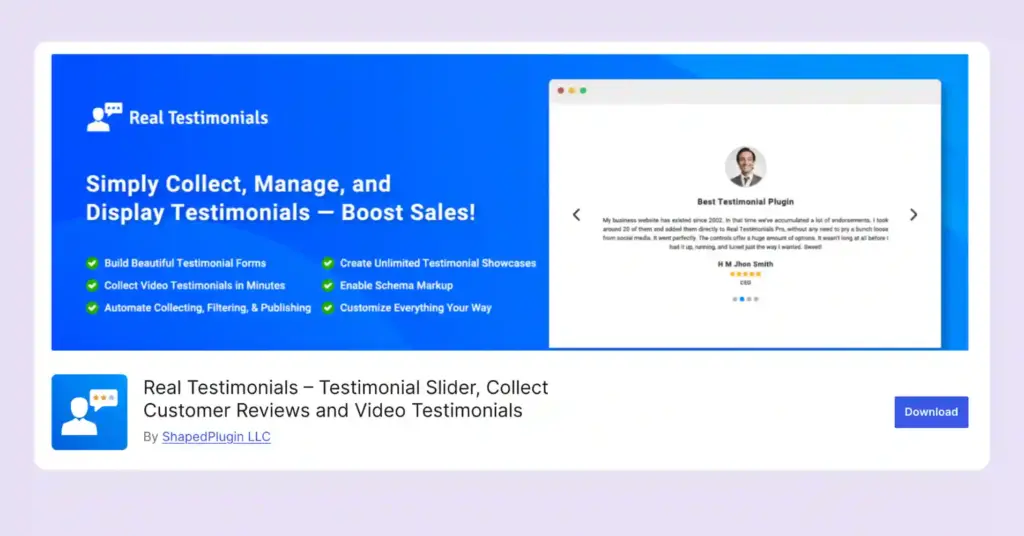Click checkmark beside Build Beautiful Testimonial Forms
The height and width of the screenshot is (536, 1024).
click(x=92, y=263)
